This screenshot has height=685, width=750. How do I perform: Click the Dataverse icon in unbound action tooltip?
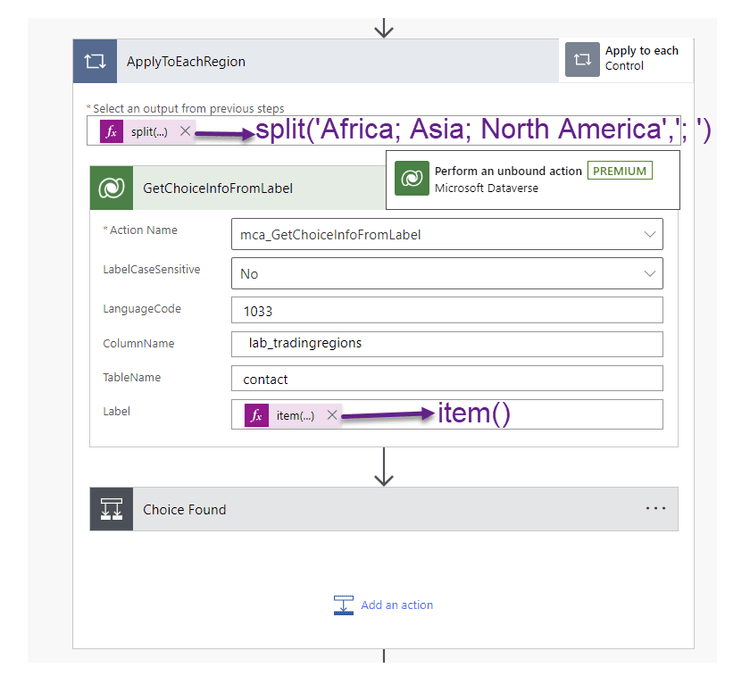tap(412, 178)
